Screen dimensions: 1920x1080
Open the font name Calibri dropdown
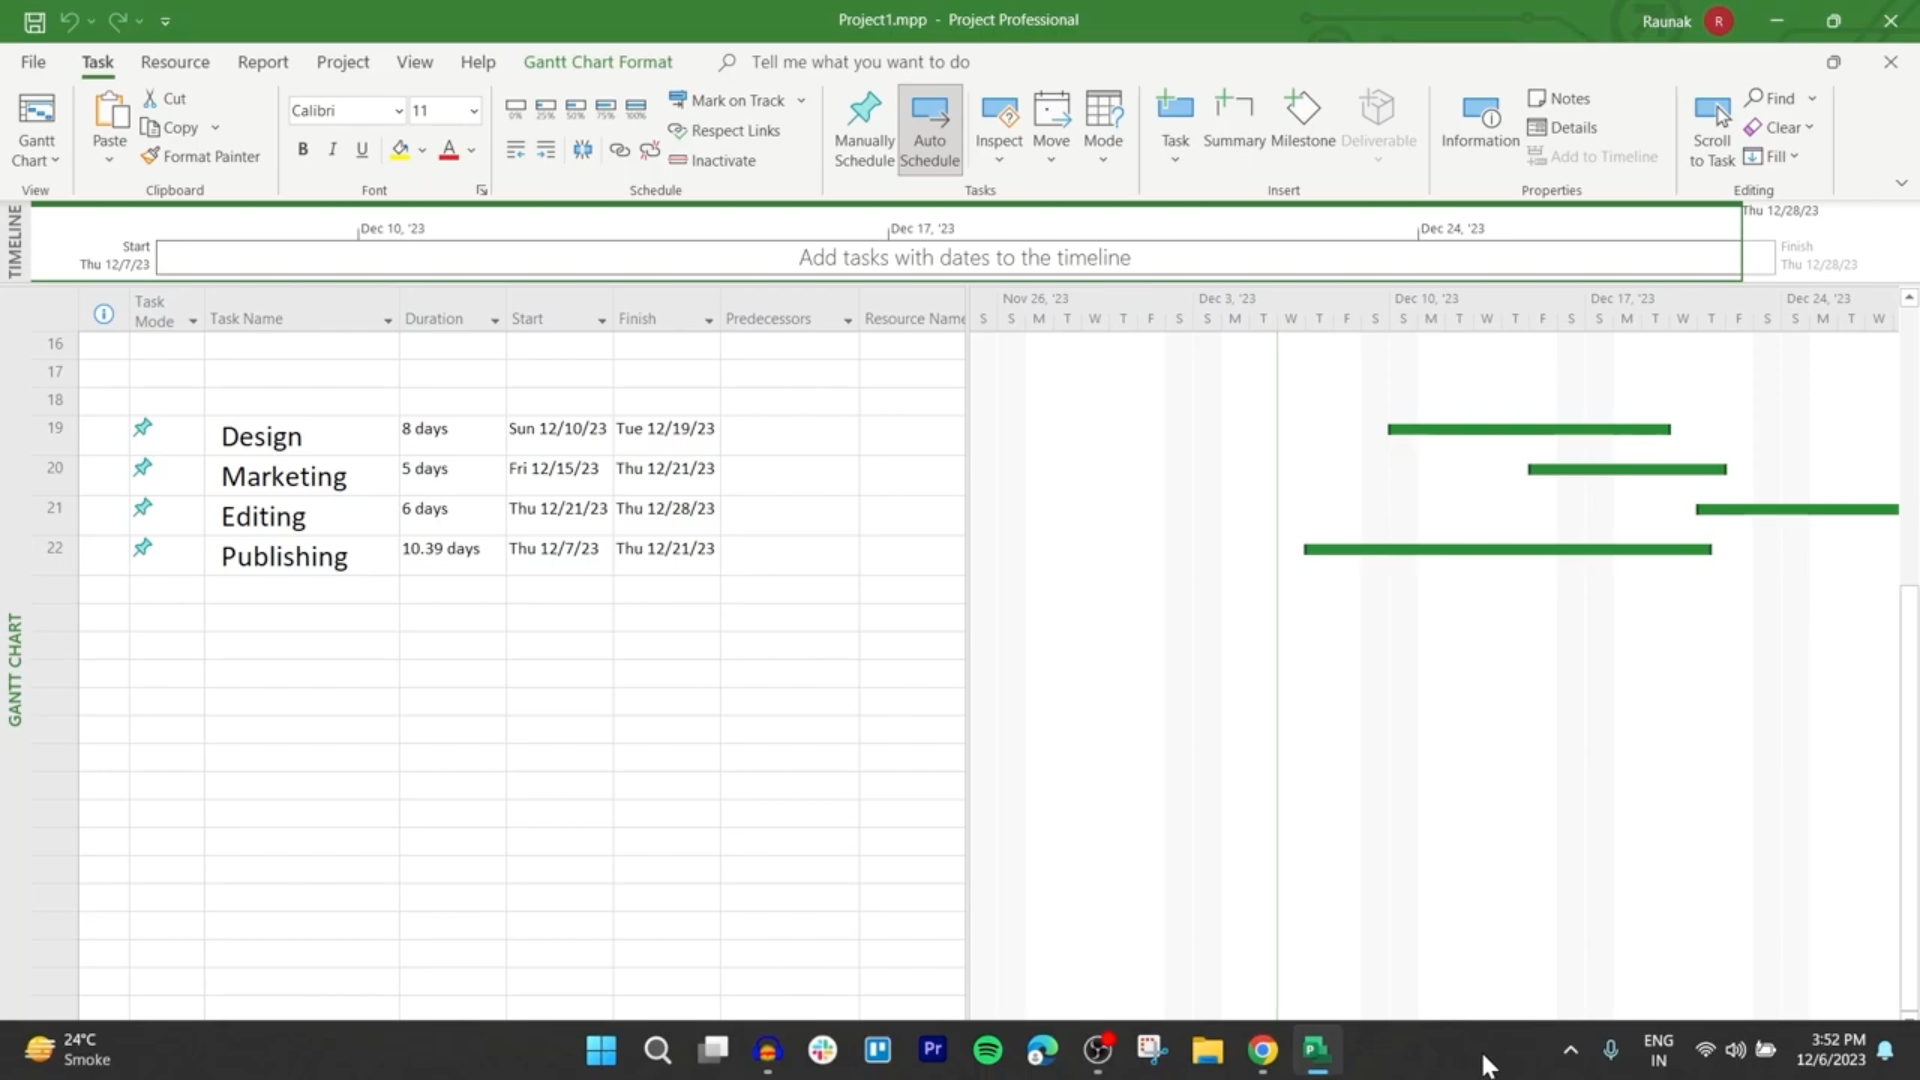[x=398, y=111]
